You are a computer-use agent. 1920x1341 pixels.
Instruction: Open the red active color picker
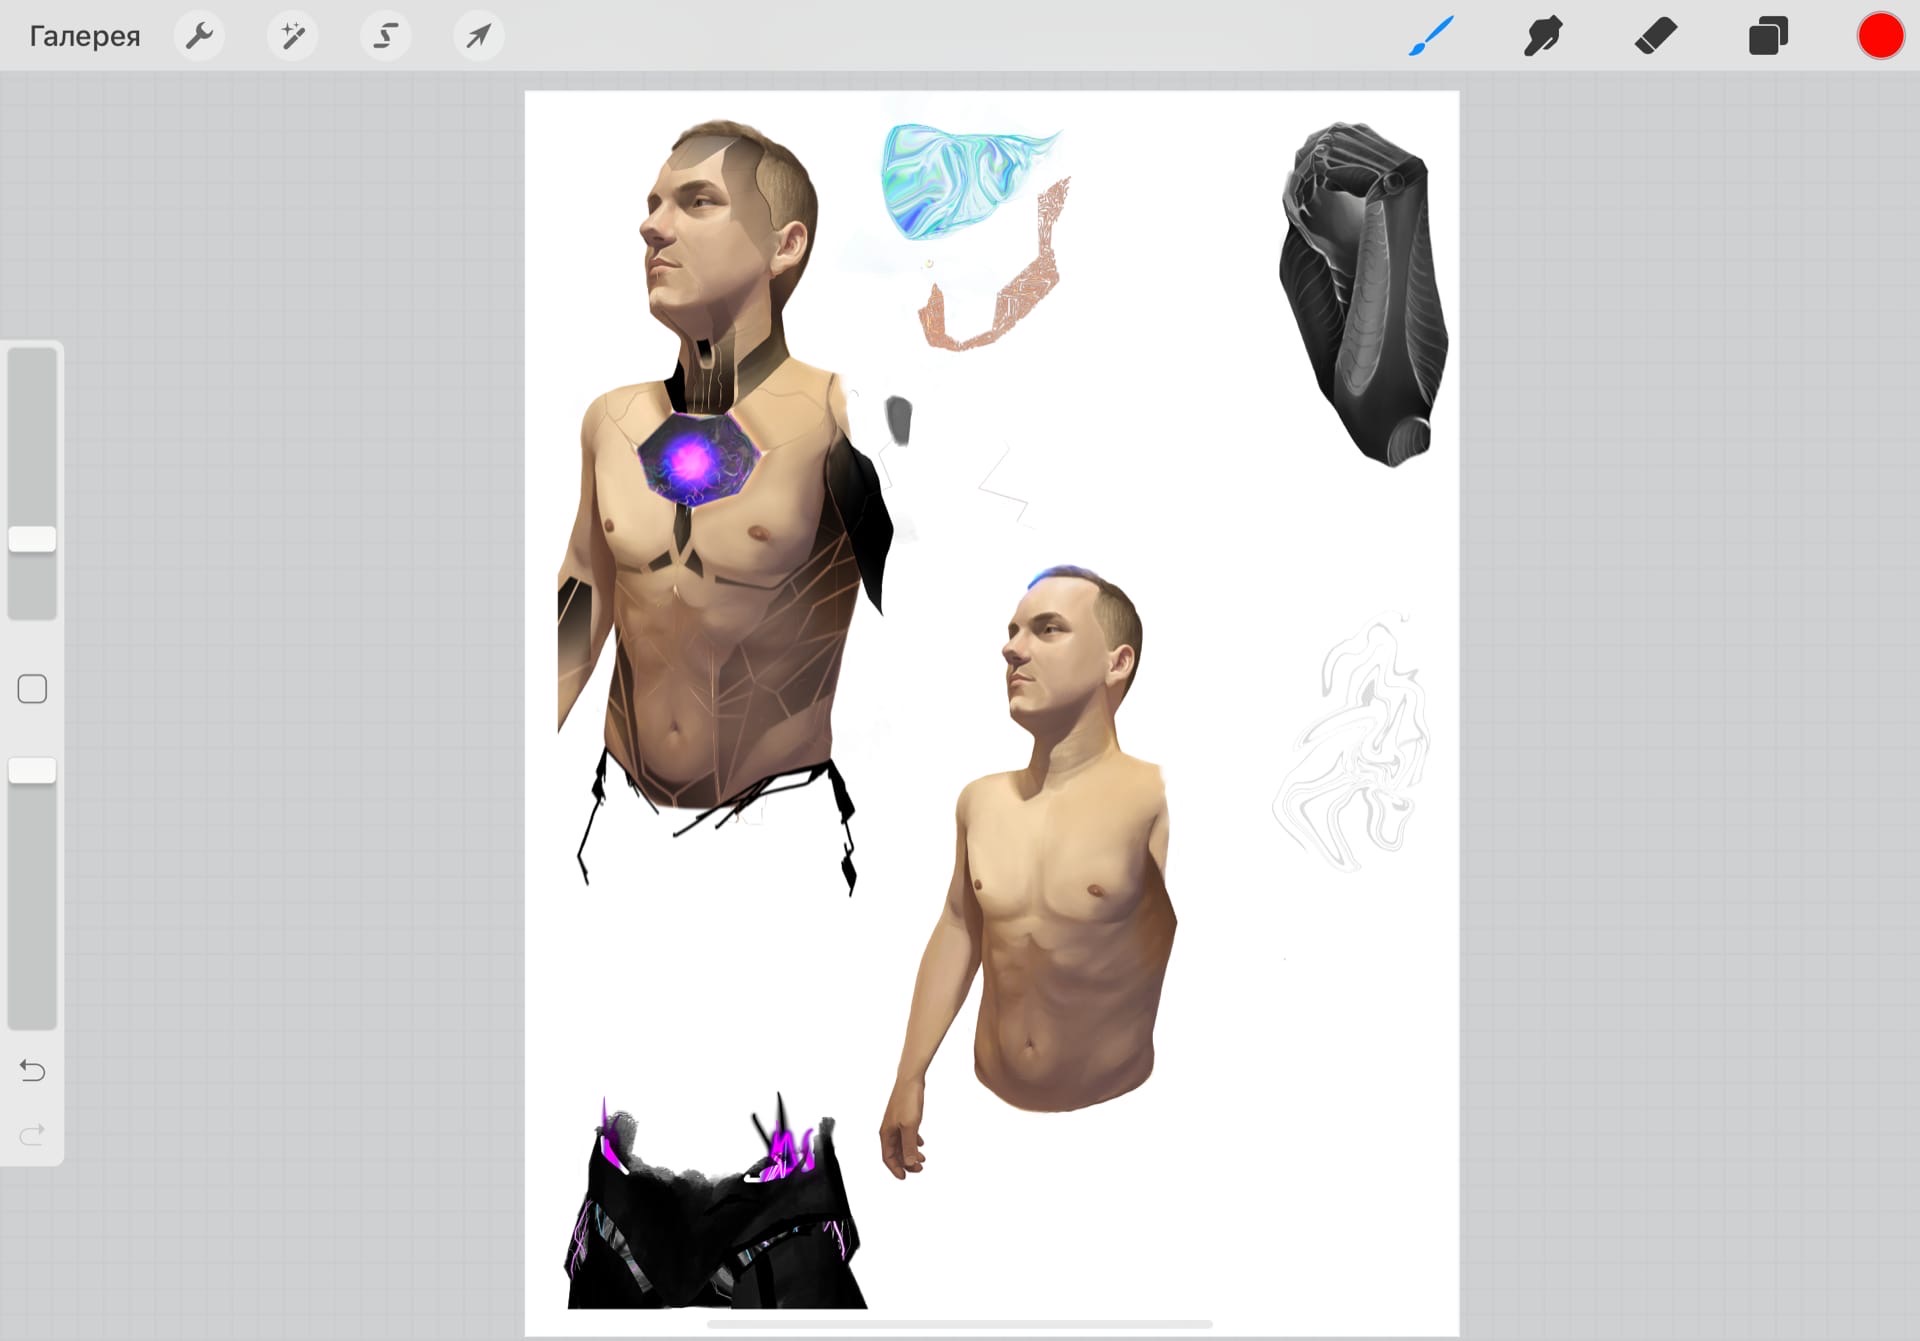coord(1880,36)
